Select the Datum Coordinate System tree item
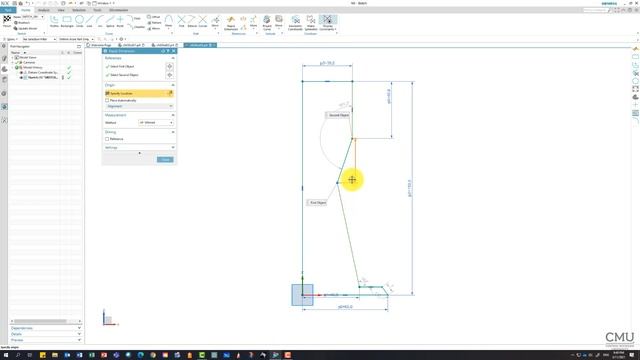Screen dimensions: 640x360 point(42,72)
